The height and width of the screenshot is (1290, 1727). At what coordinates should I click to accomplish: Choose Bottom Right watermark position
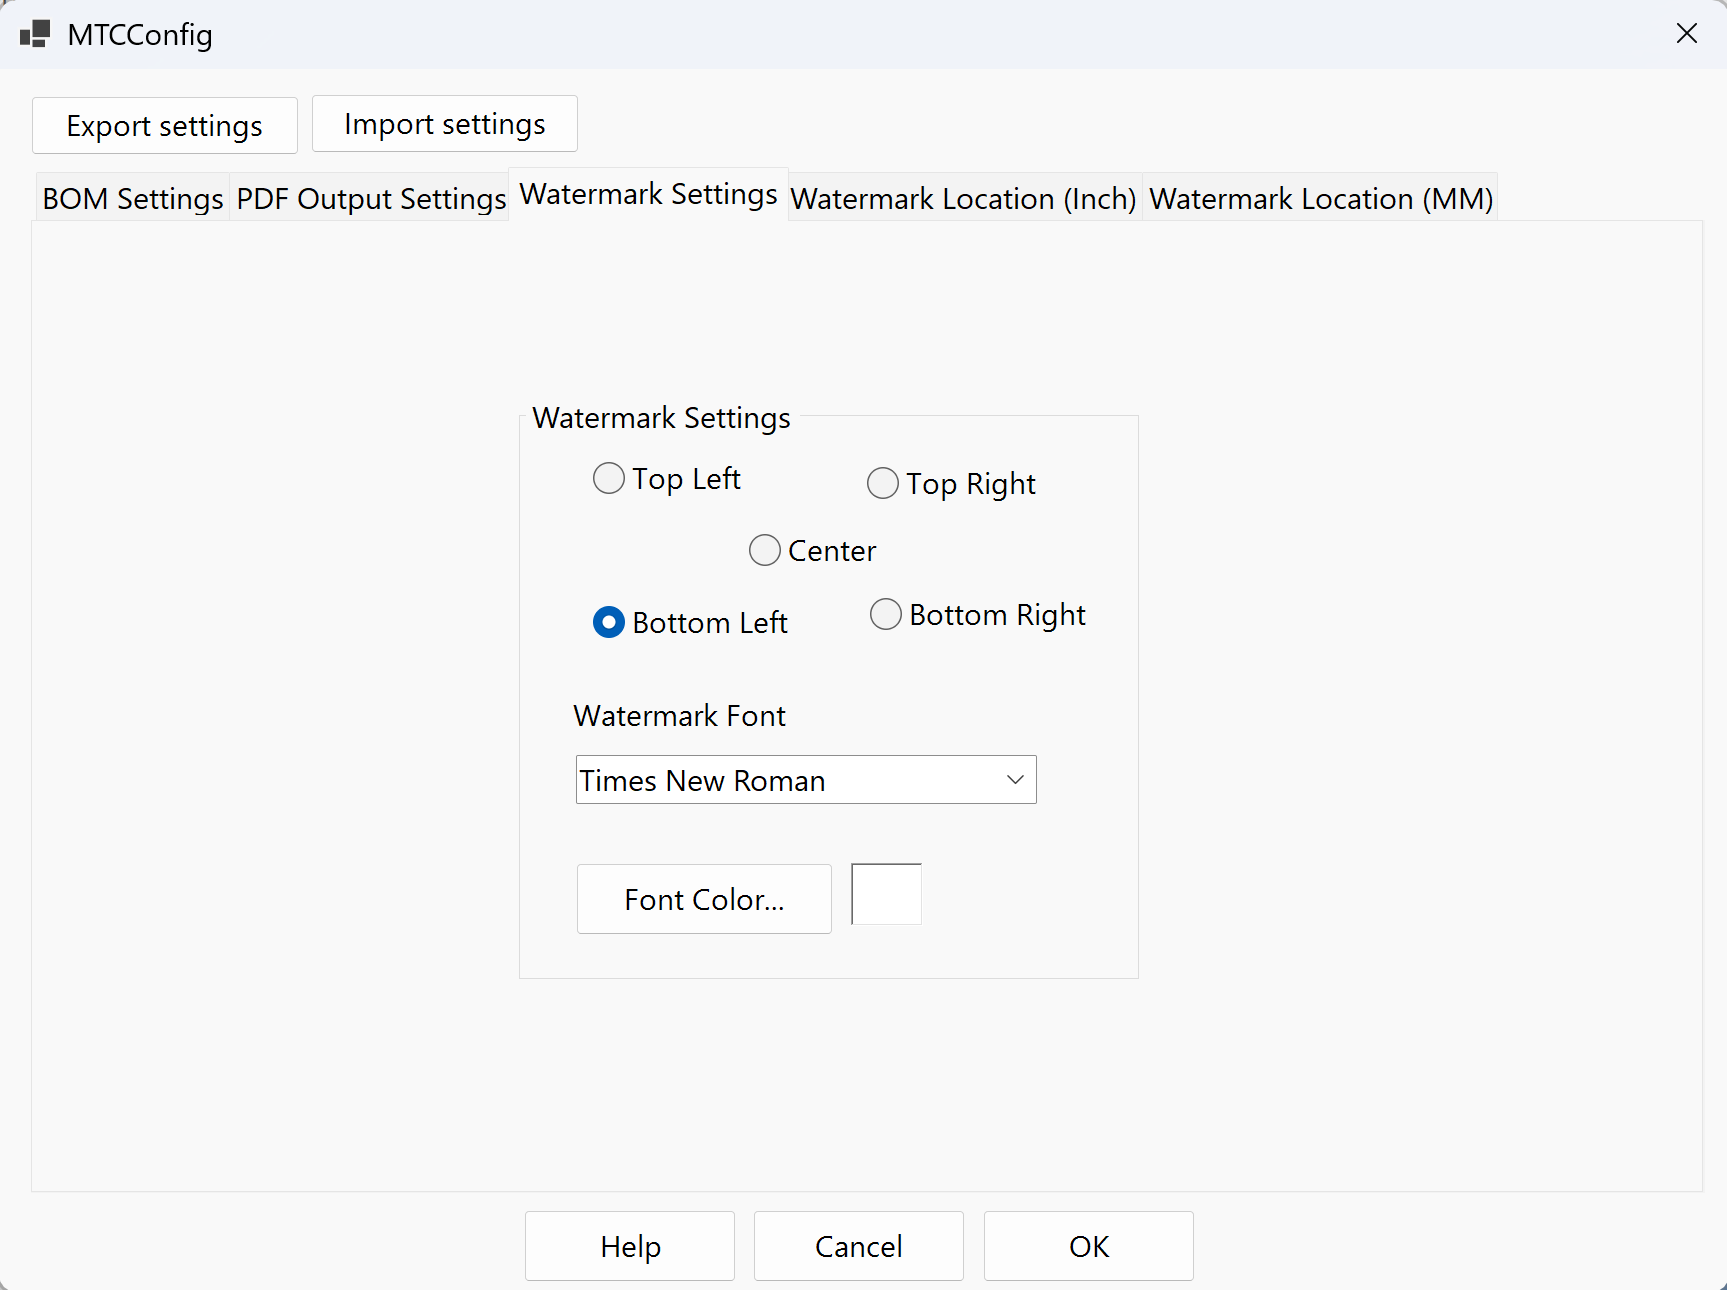(x=978, y=615)
